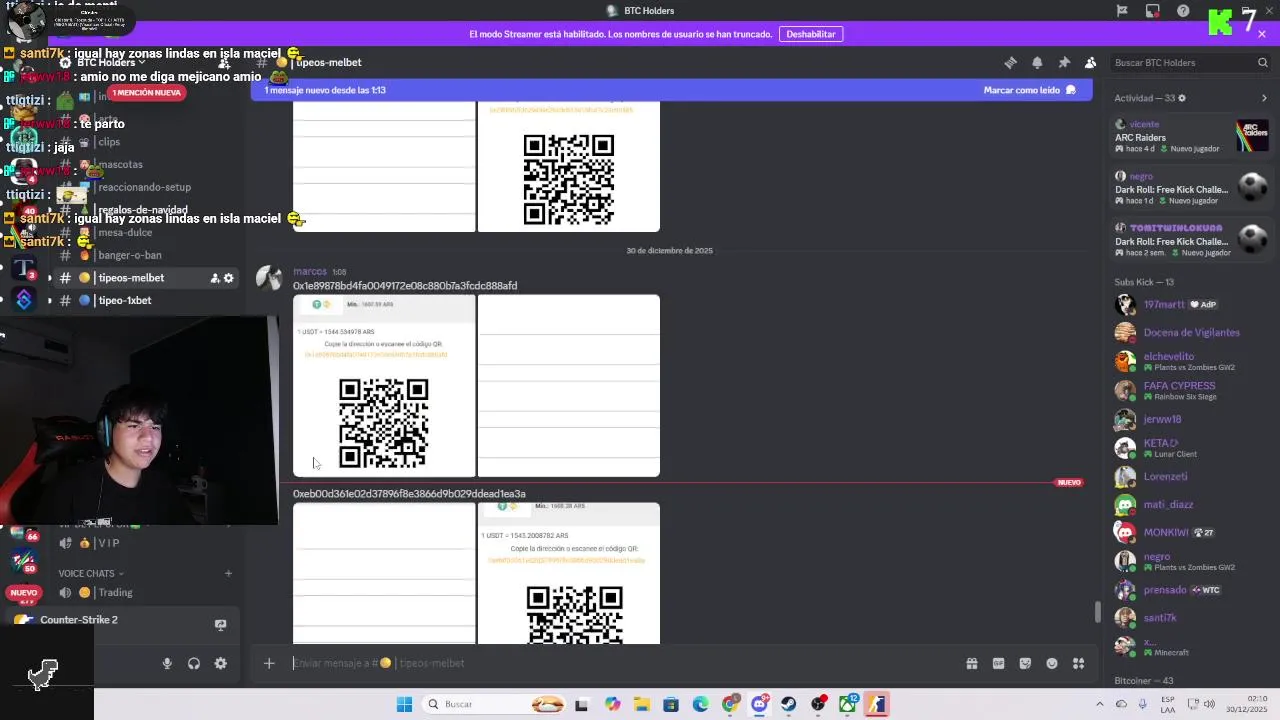The image size is (1280, 720).
Task: Open notification settings bell icon
Action: [x=1037, y=62]
